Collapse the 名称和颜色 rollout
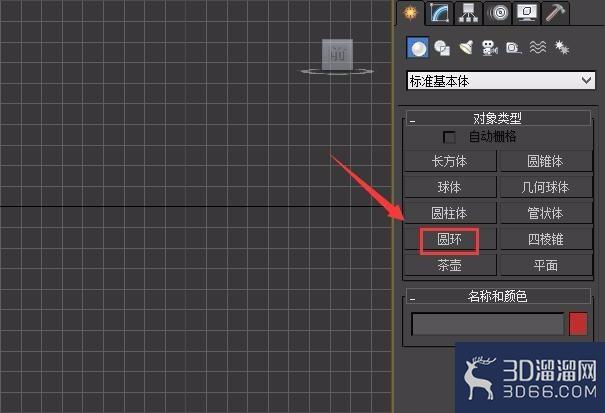The height and width of the screenshot is (413, 605). (498, 296)
